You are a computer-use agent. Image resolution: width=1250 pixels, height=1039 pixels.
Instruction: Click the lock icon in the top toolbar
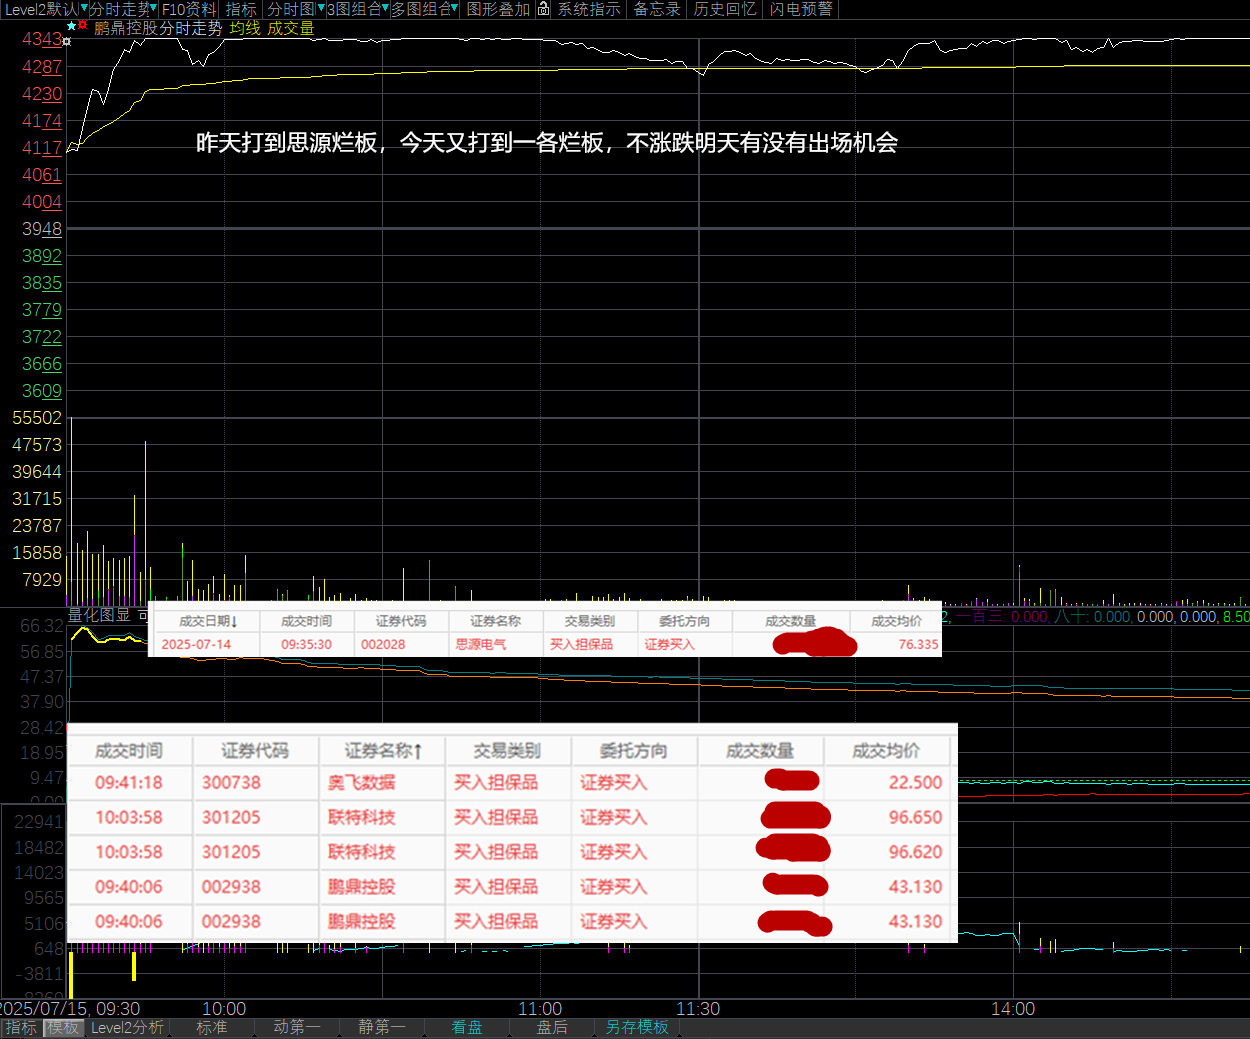click(543, 9)
